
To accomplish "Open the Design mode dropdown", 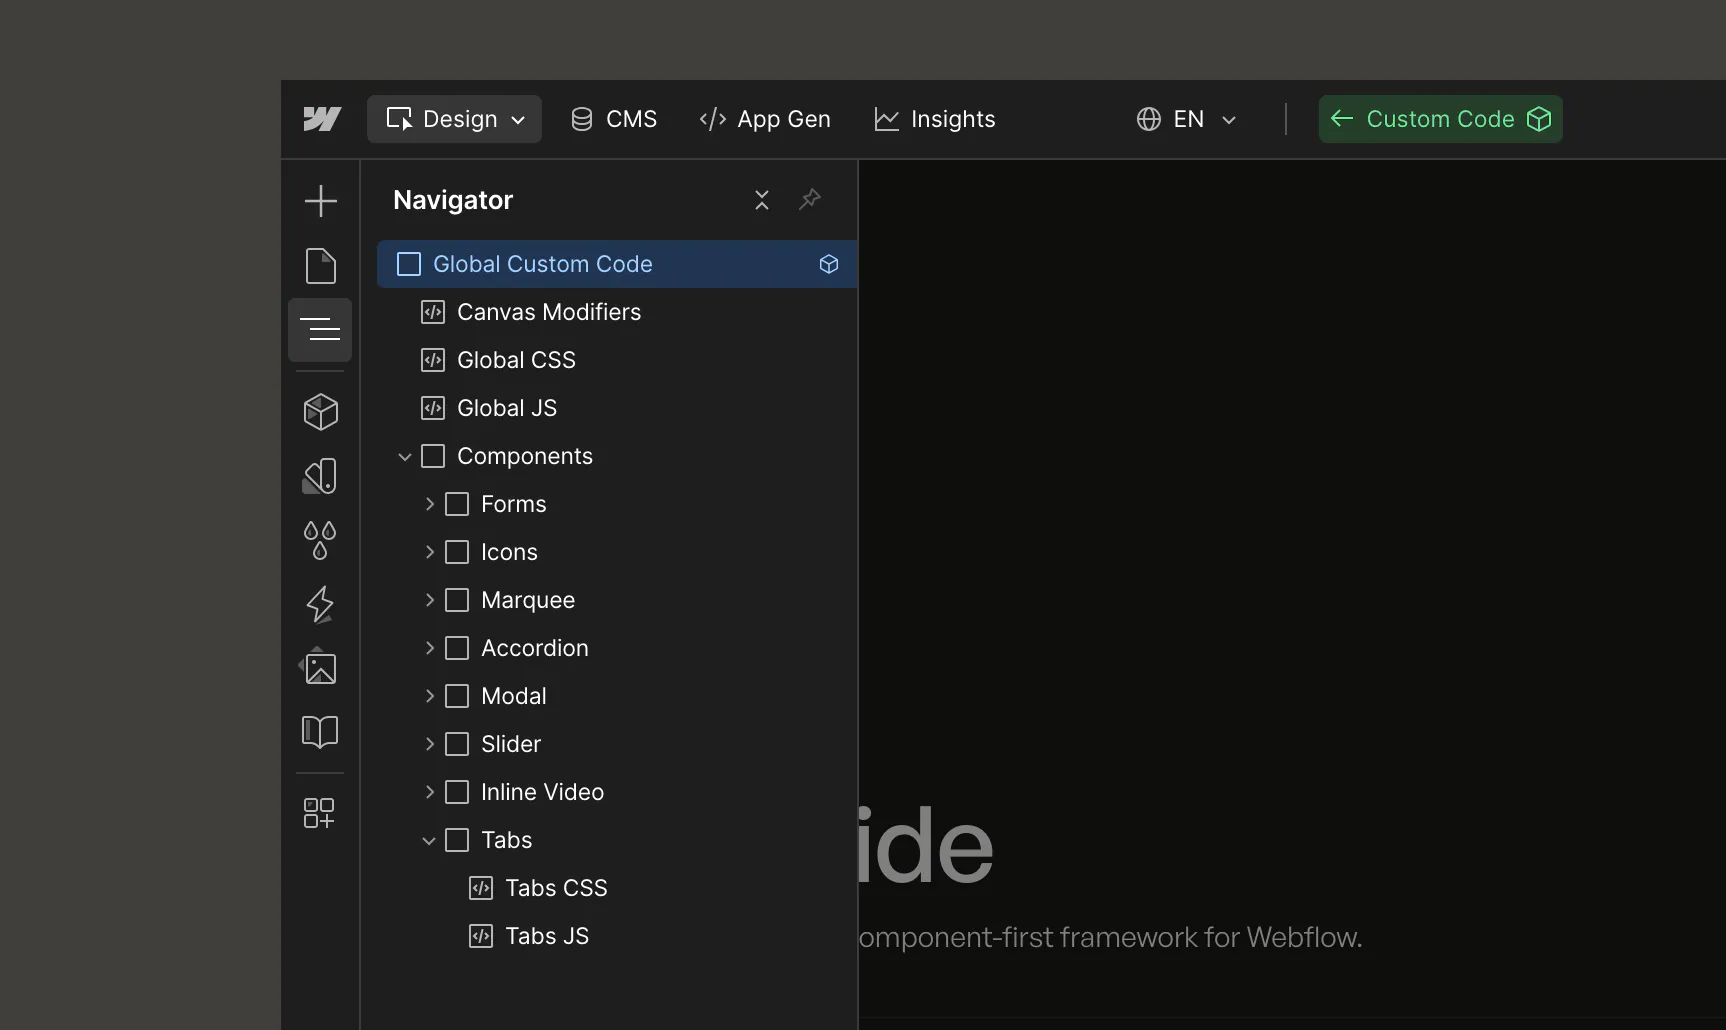I will pos(454,119).
